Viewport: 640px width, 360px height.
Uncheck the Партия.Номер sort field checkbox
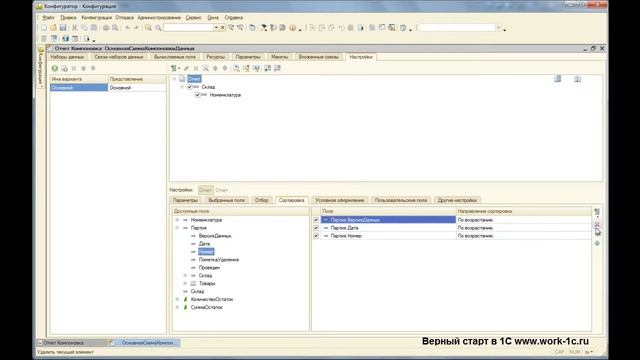click(x=316, y=236)
